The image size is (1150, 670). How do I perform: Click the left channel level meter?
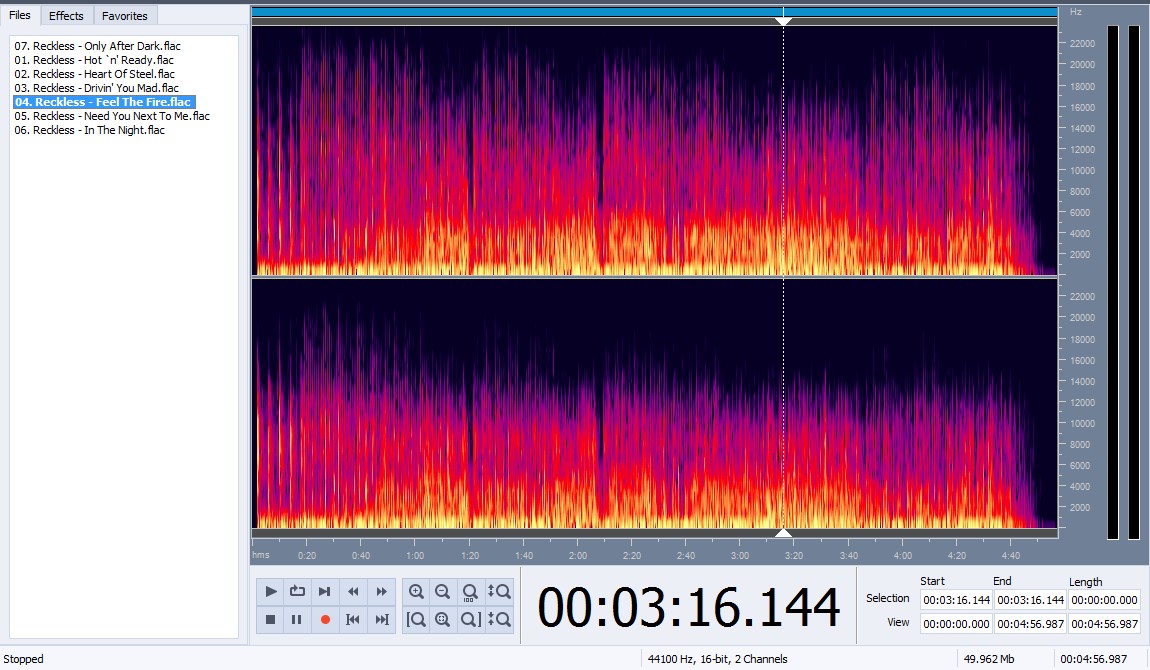pos(1113,282)
